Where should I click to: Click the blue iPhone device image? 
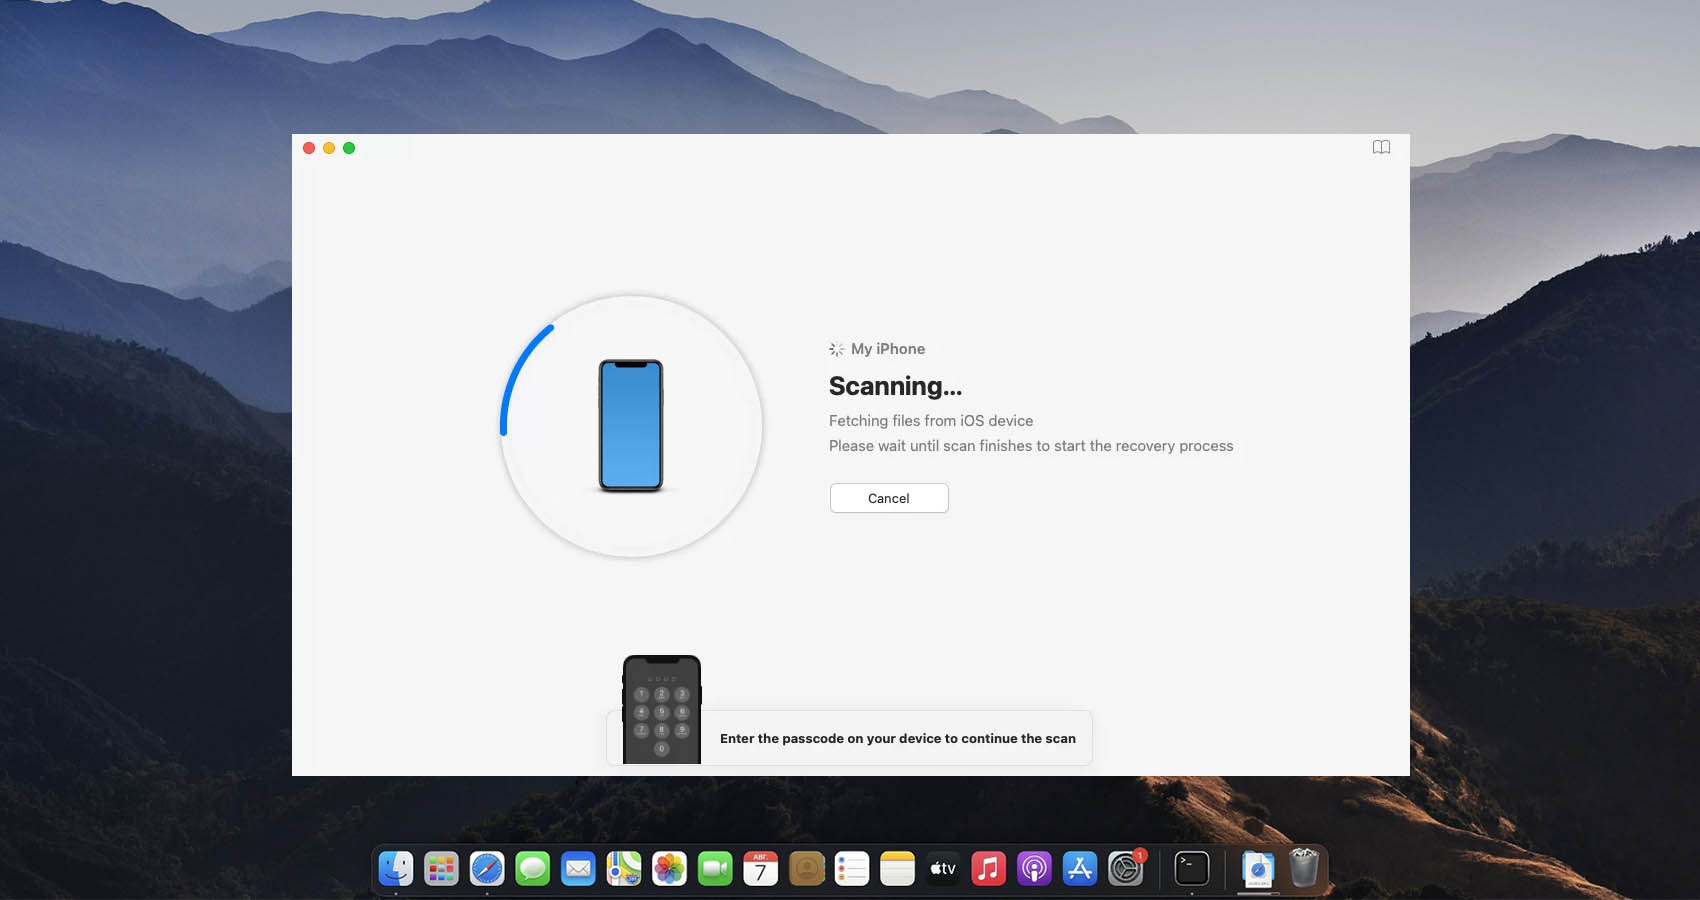click(631, 426)
